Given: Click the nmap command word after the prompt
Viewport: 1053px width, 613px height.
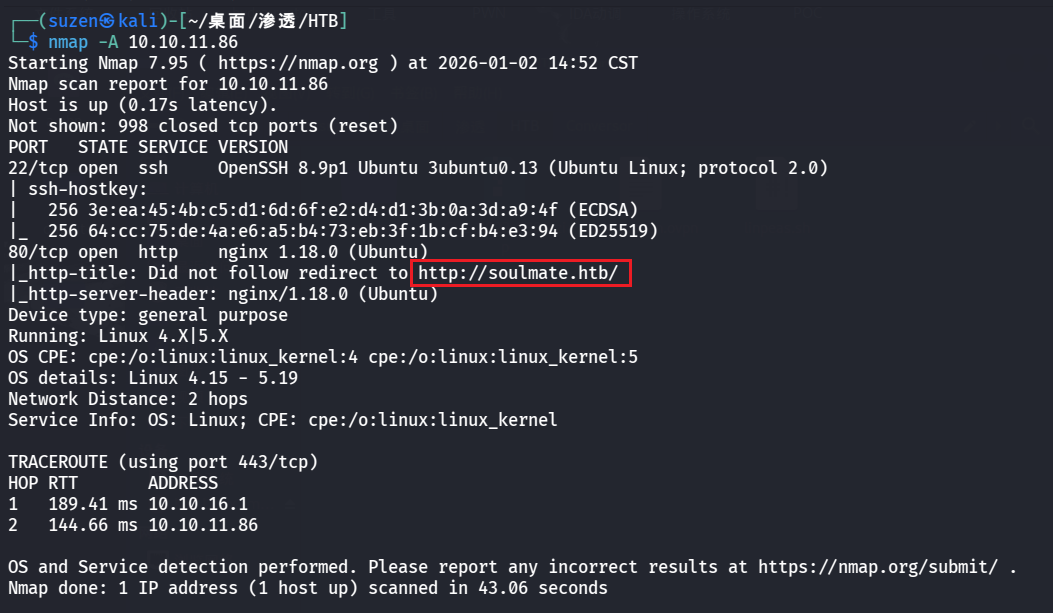Looking at the screenshot, I should coord(68,41).
